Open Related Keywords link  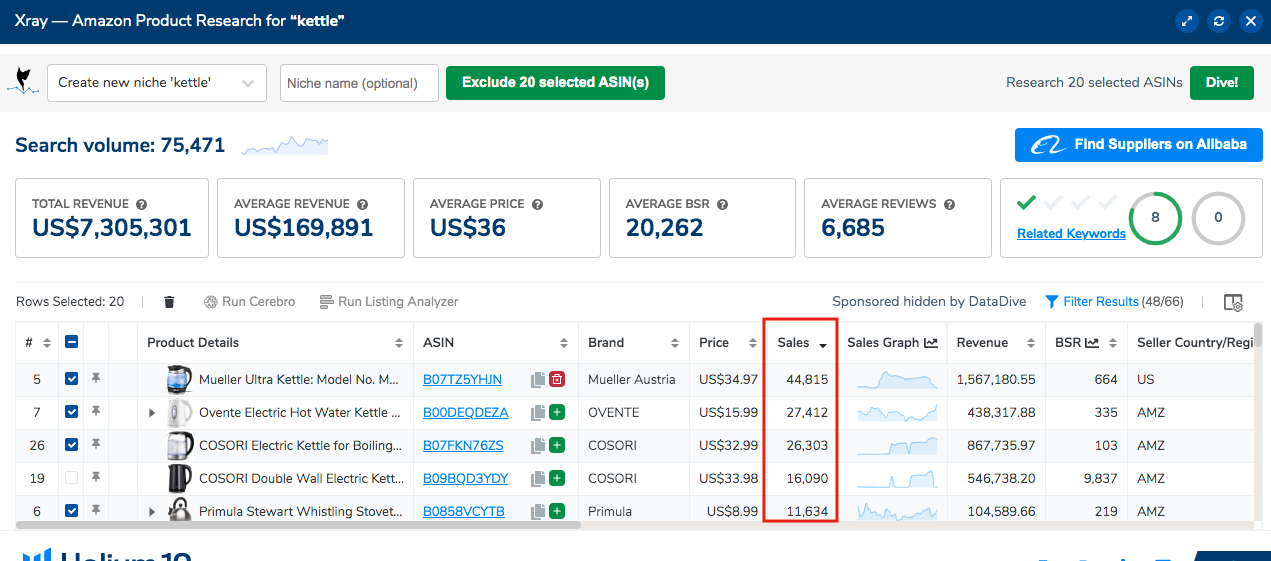coord(1071,234)
